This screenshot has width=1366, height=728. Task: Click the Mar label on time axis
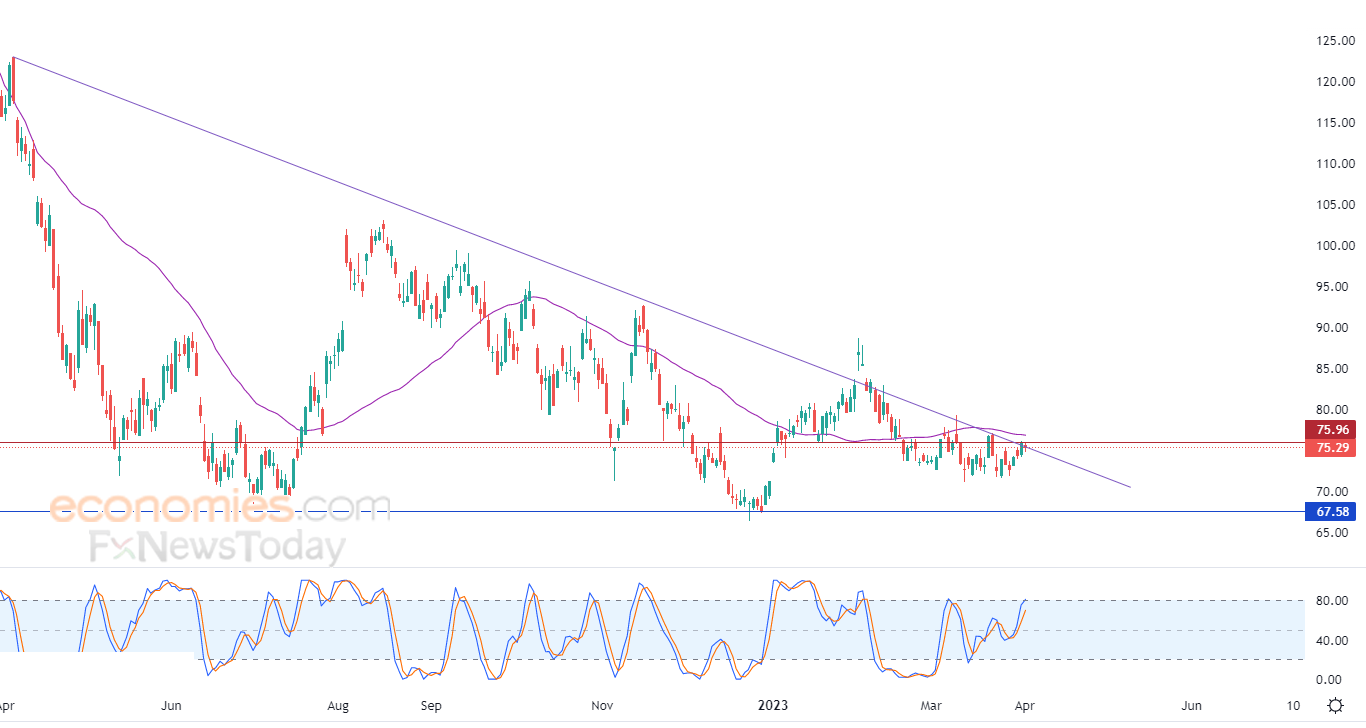931,705
